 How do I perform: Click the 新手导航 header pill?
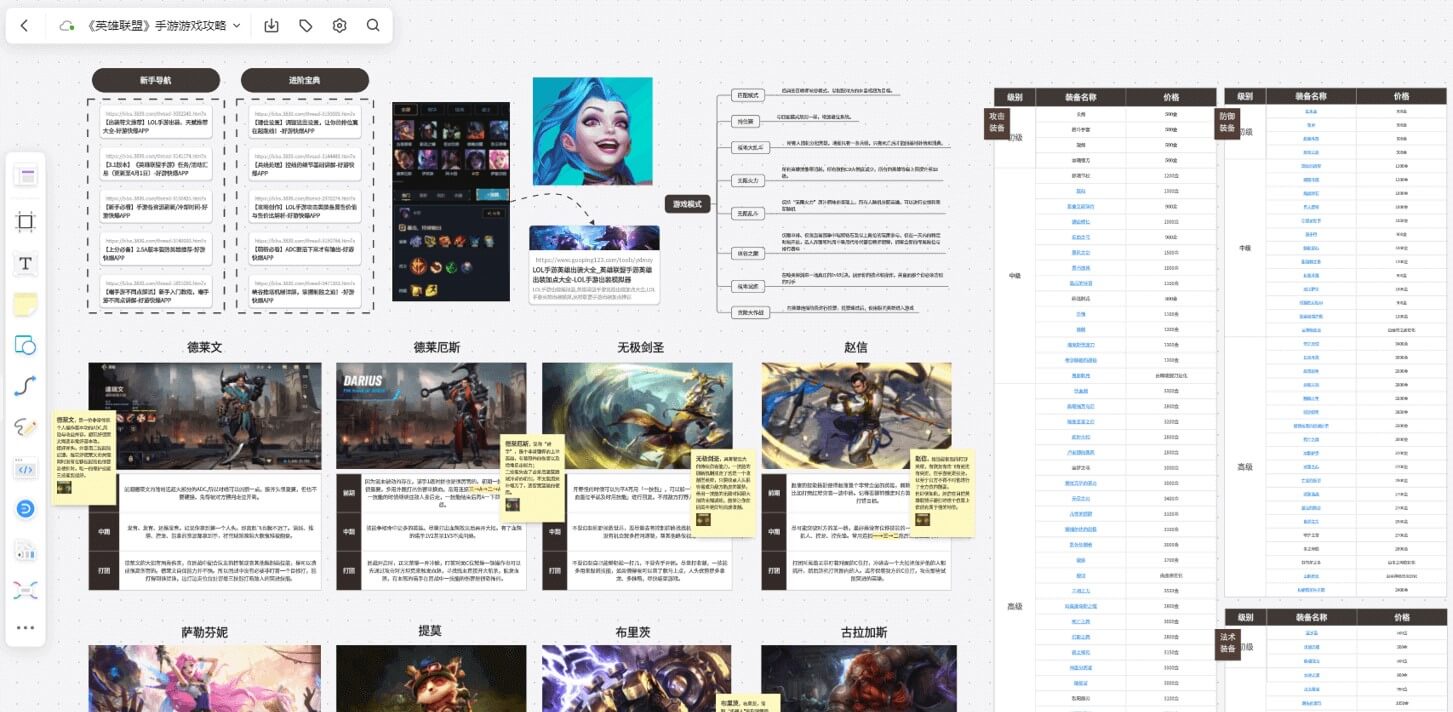coord(155,80)
